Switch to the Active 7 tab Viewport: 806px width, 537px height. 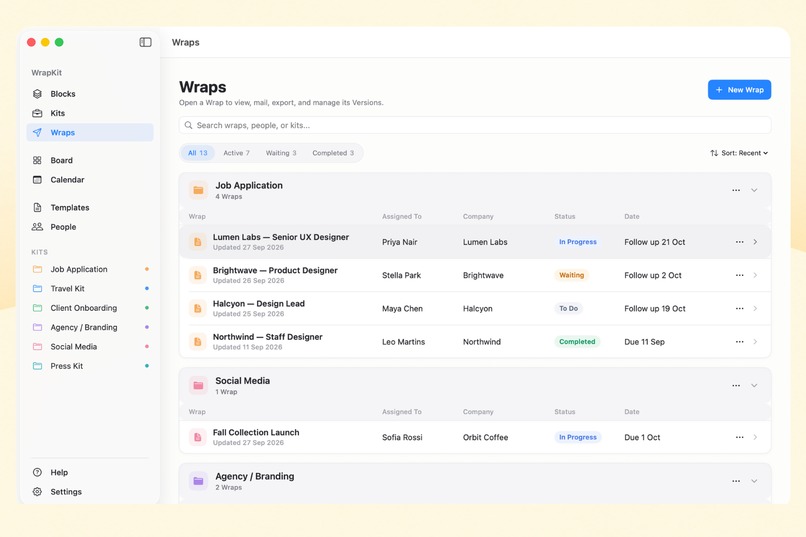(236, 153)
